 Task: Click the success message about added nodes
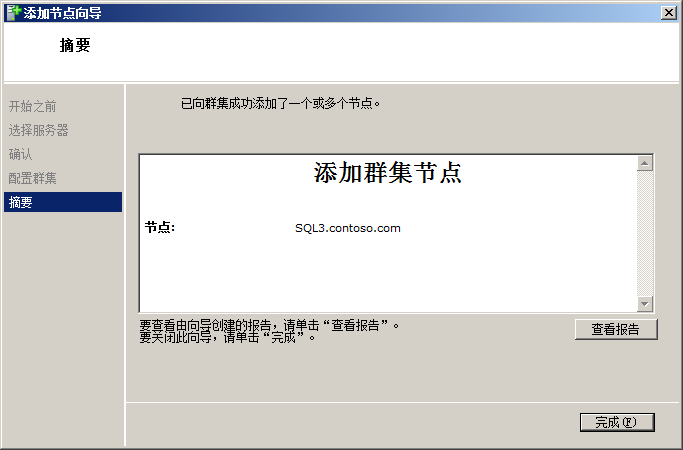tap(281, 103)
